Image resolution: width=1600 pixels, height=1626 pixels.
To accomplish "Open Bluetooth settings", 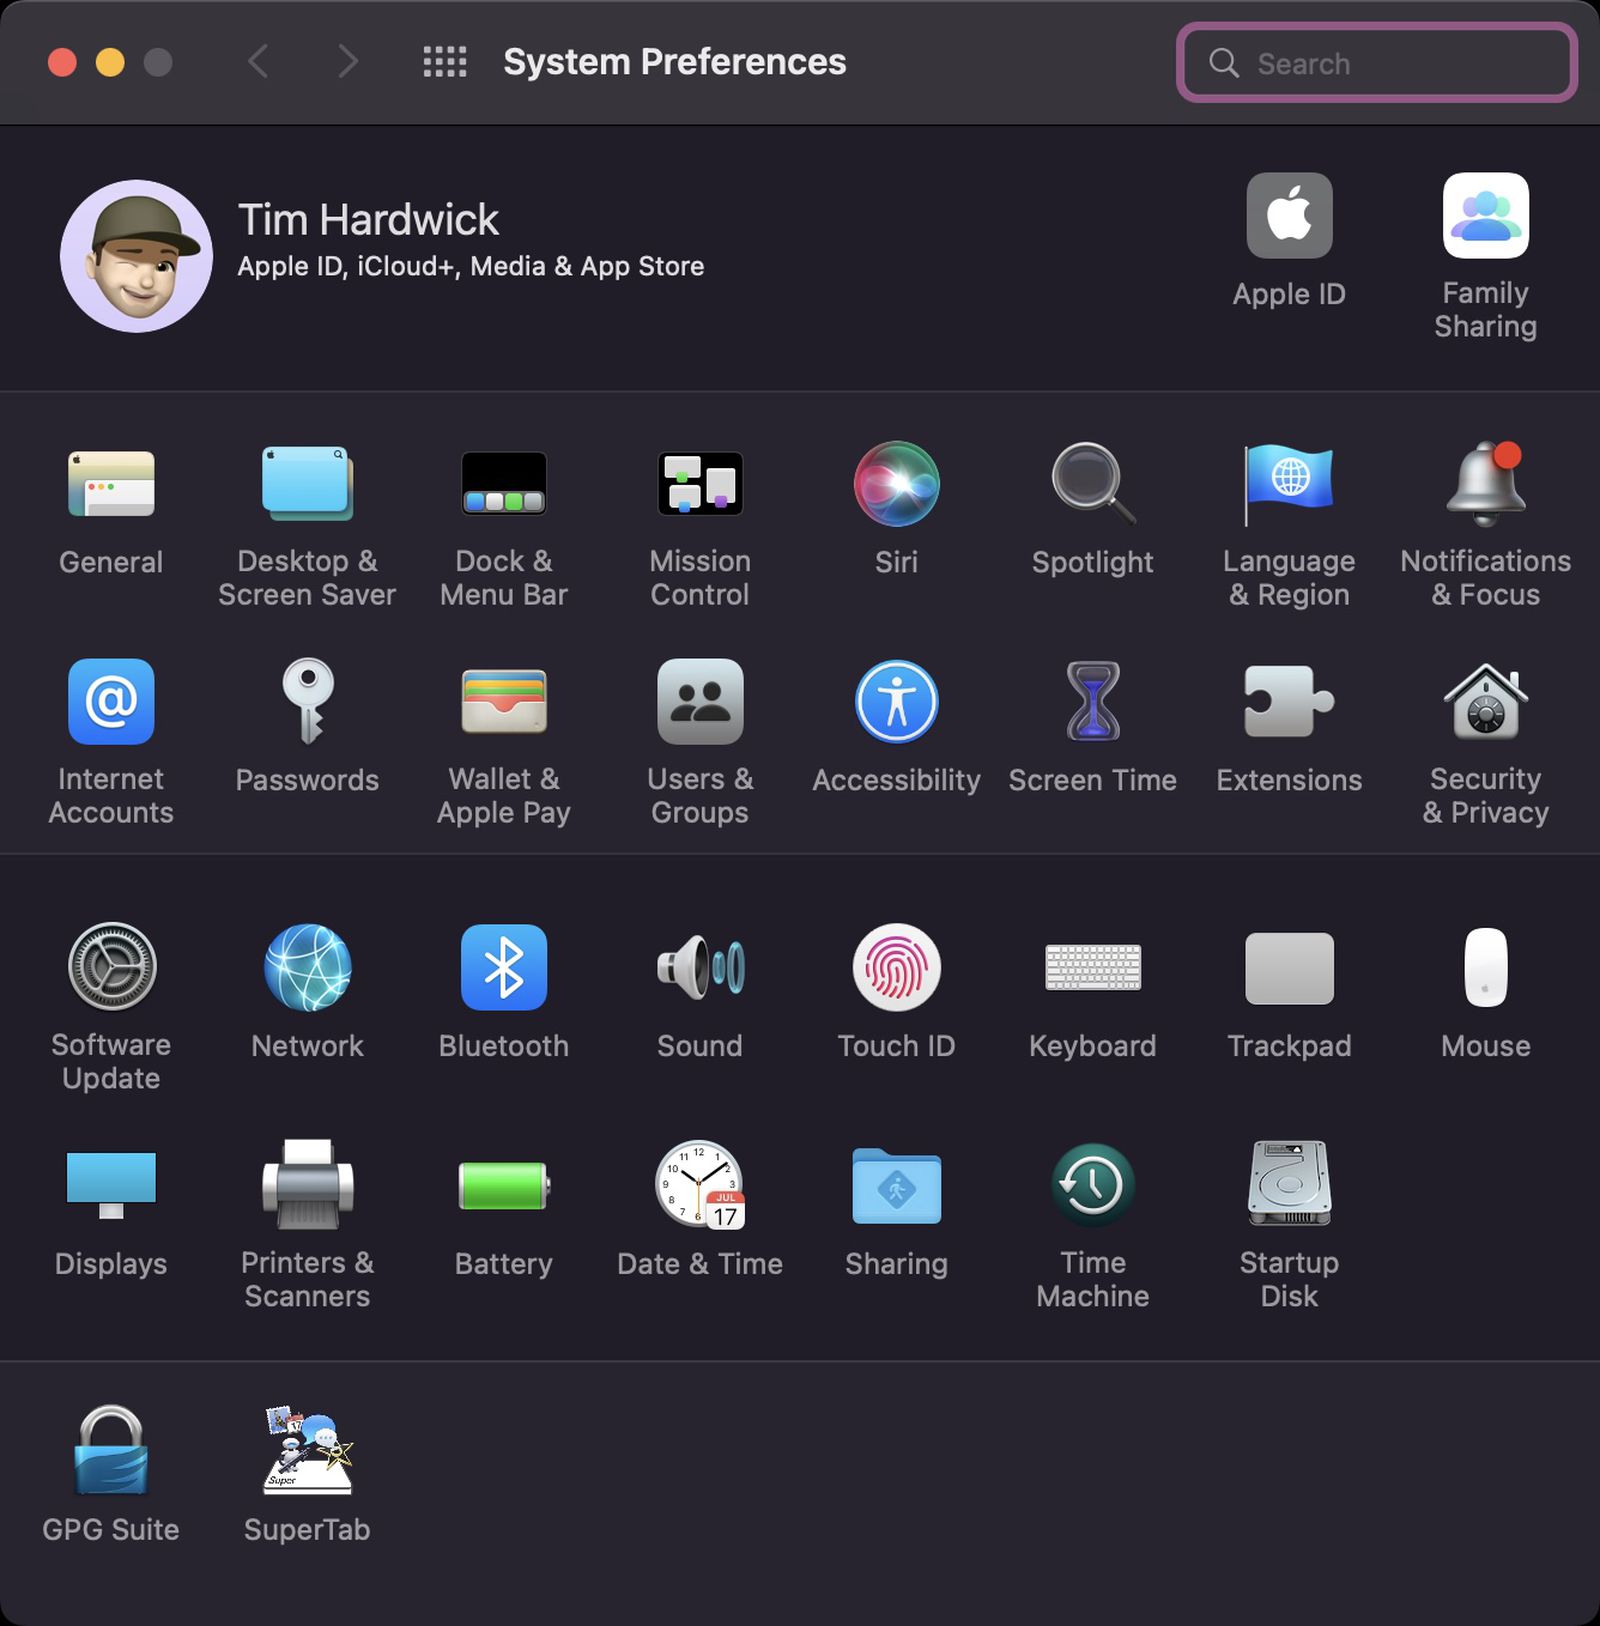I will pos(504,968).
